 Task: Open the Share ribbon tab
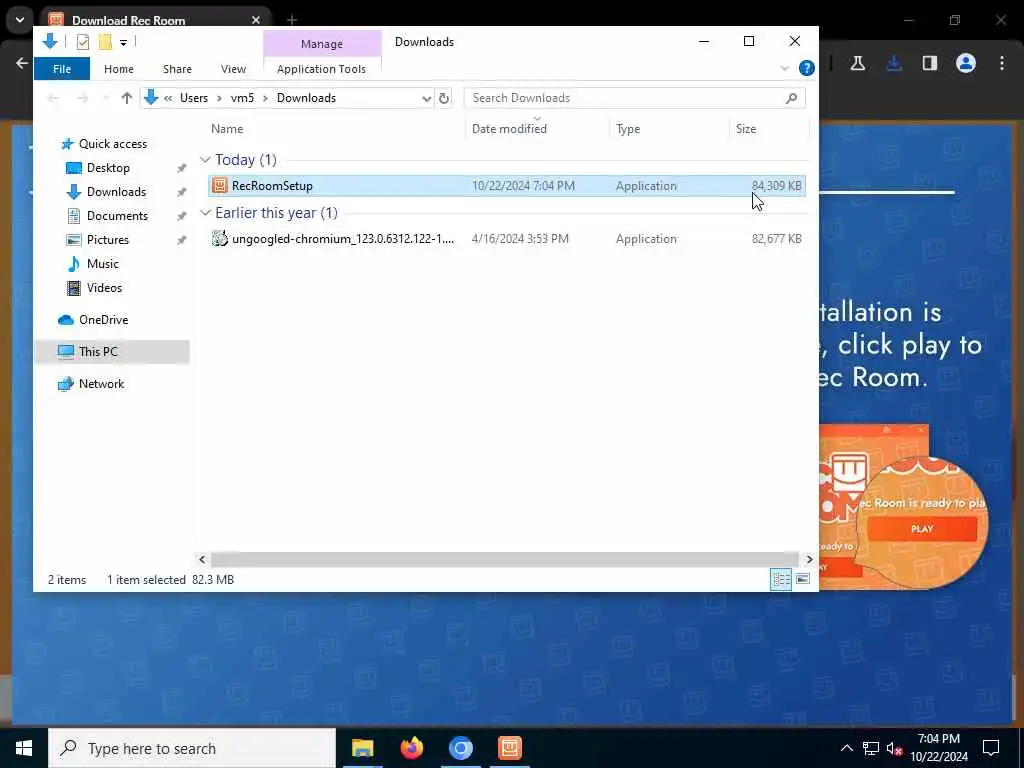[177, 69]
